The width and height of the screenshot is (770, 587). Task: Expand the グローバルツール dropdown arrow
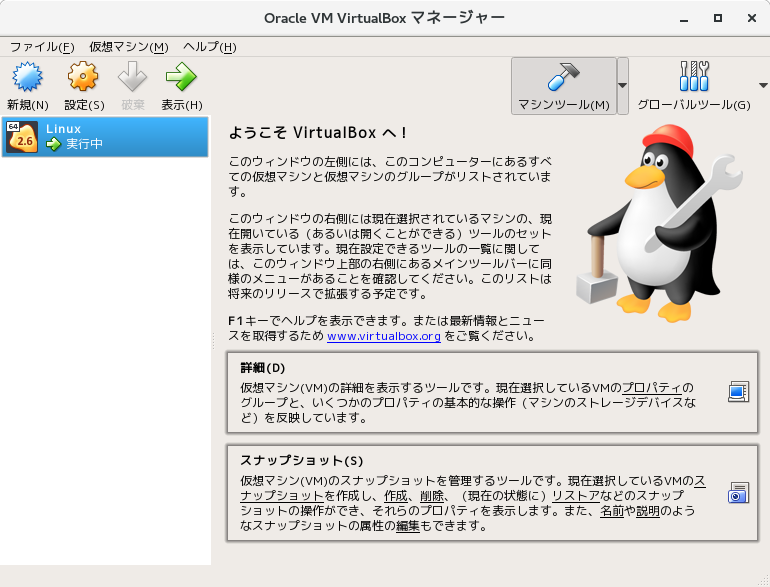[763, 85]
